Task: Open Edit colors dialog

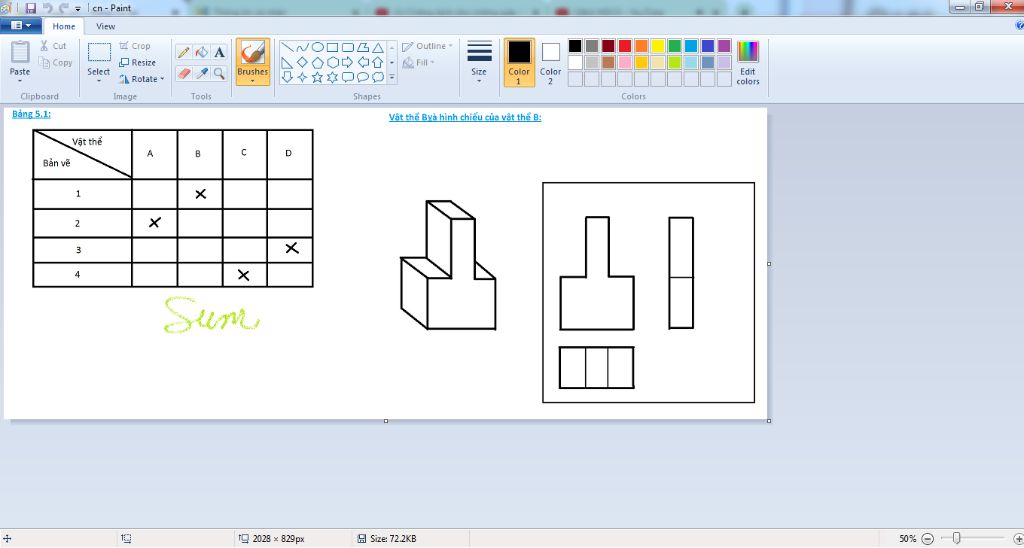Action: (748, 63)
